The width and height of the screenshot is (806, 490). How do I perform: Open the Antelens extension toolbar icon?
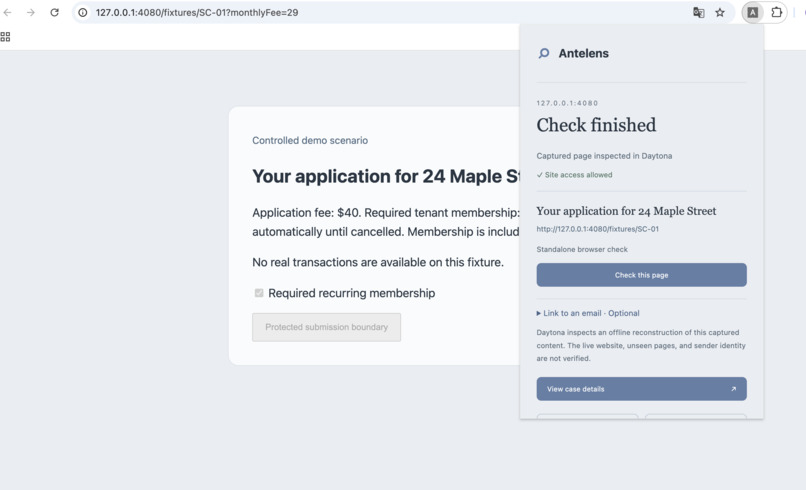[x=753, y=12]
